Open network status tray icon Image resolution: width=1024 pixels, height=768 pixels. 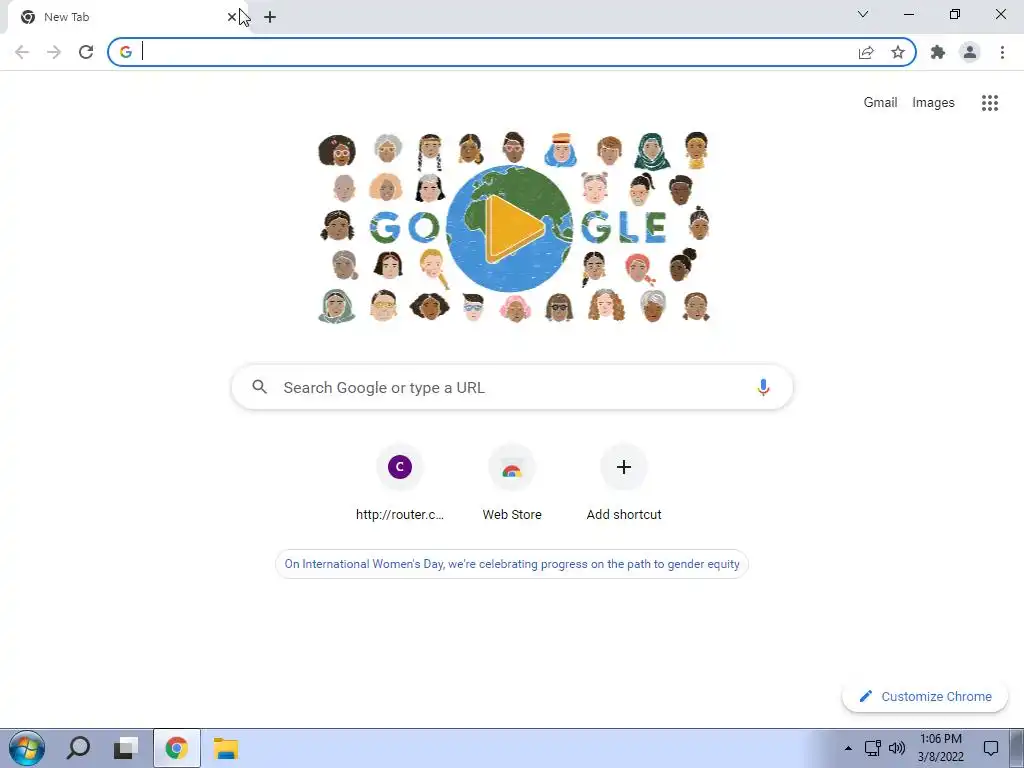[x=872, y=748]
